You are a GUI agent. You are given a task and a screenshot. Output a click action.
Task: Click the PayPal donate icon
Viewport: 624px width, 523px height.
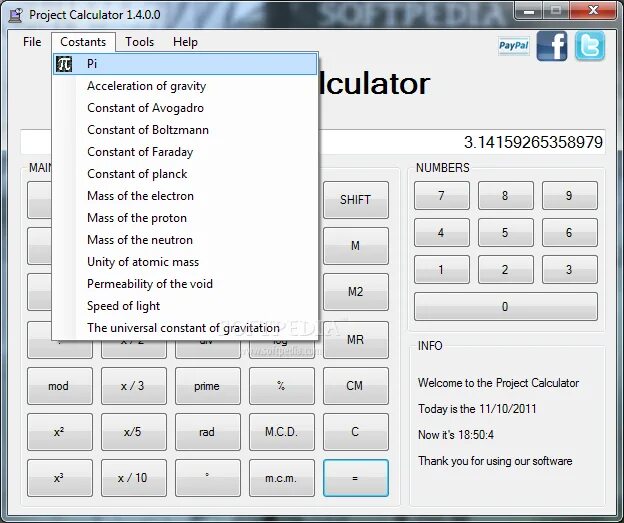513,46
